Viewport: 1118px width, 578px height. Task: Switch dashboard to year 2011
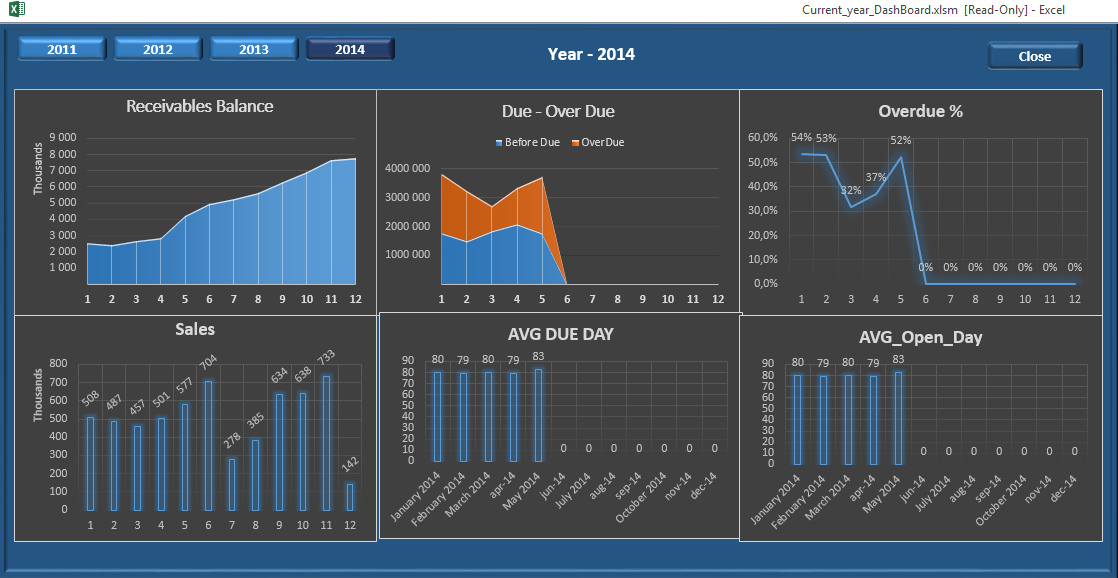(x=62, y=49)
